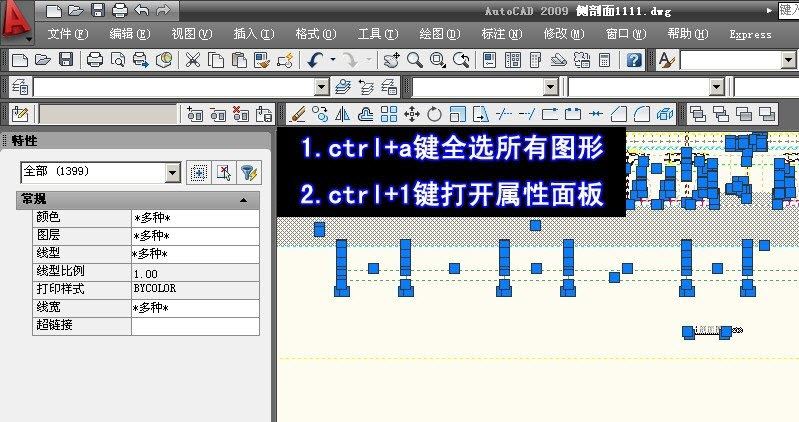Open the undo history dropdown arrow

point(333,60)
